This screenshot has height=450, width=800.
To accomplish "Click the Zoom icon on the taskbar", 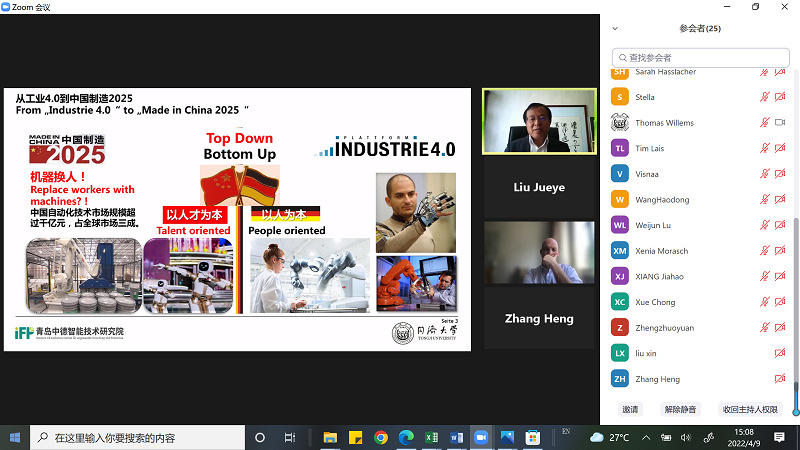I will (481, 438).
